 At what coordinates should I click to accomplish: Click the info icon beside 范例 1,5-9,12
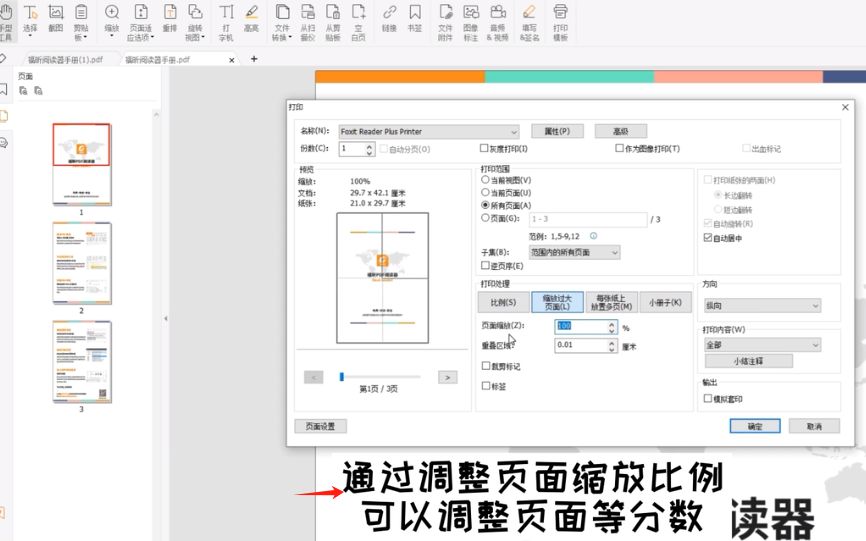(x=593, y=236)
